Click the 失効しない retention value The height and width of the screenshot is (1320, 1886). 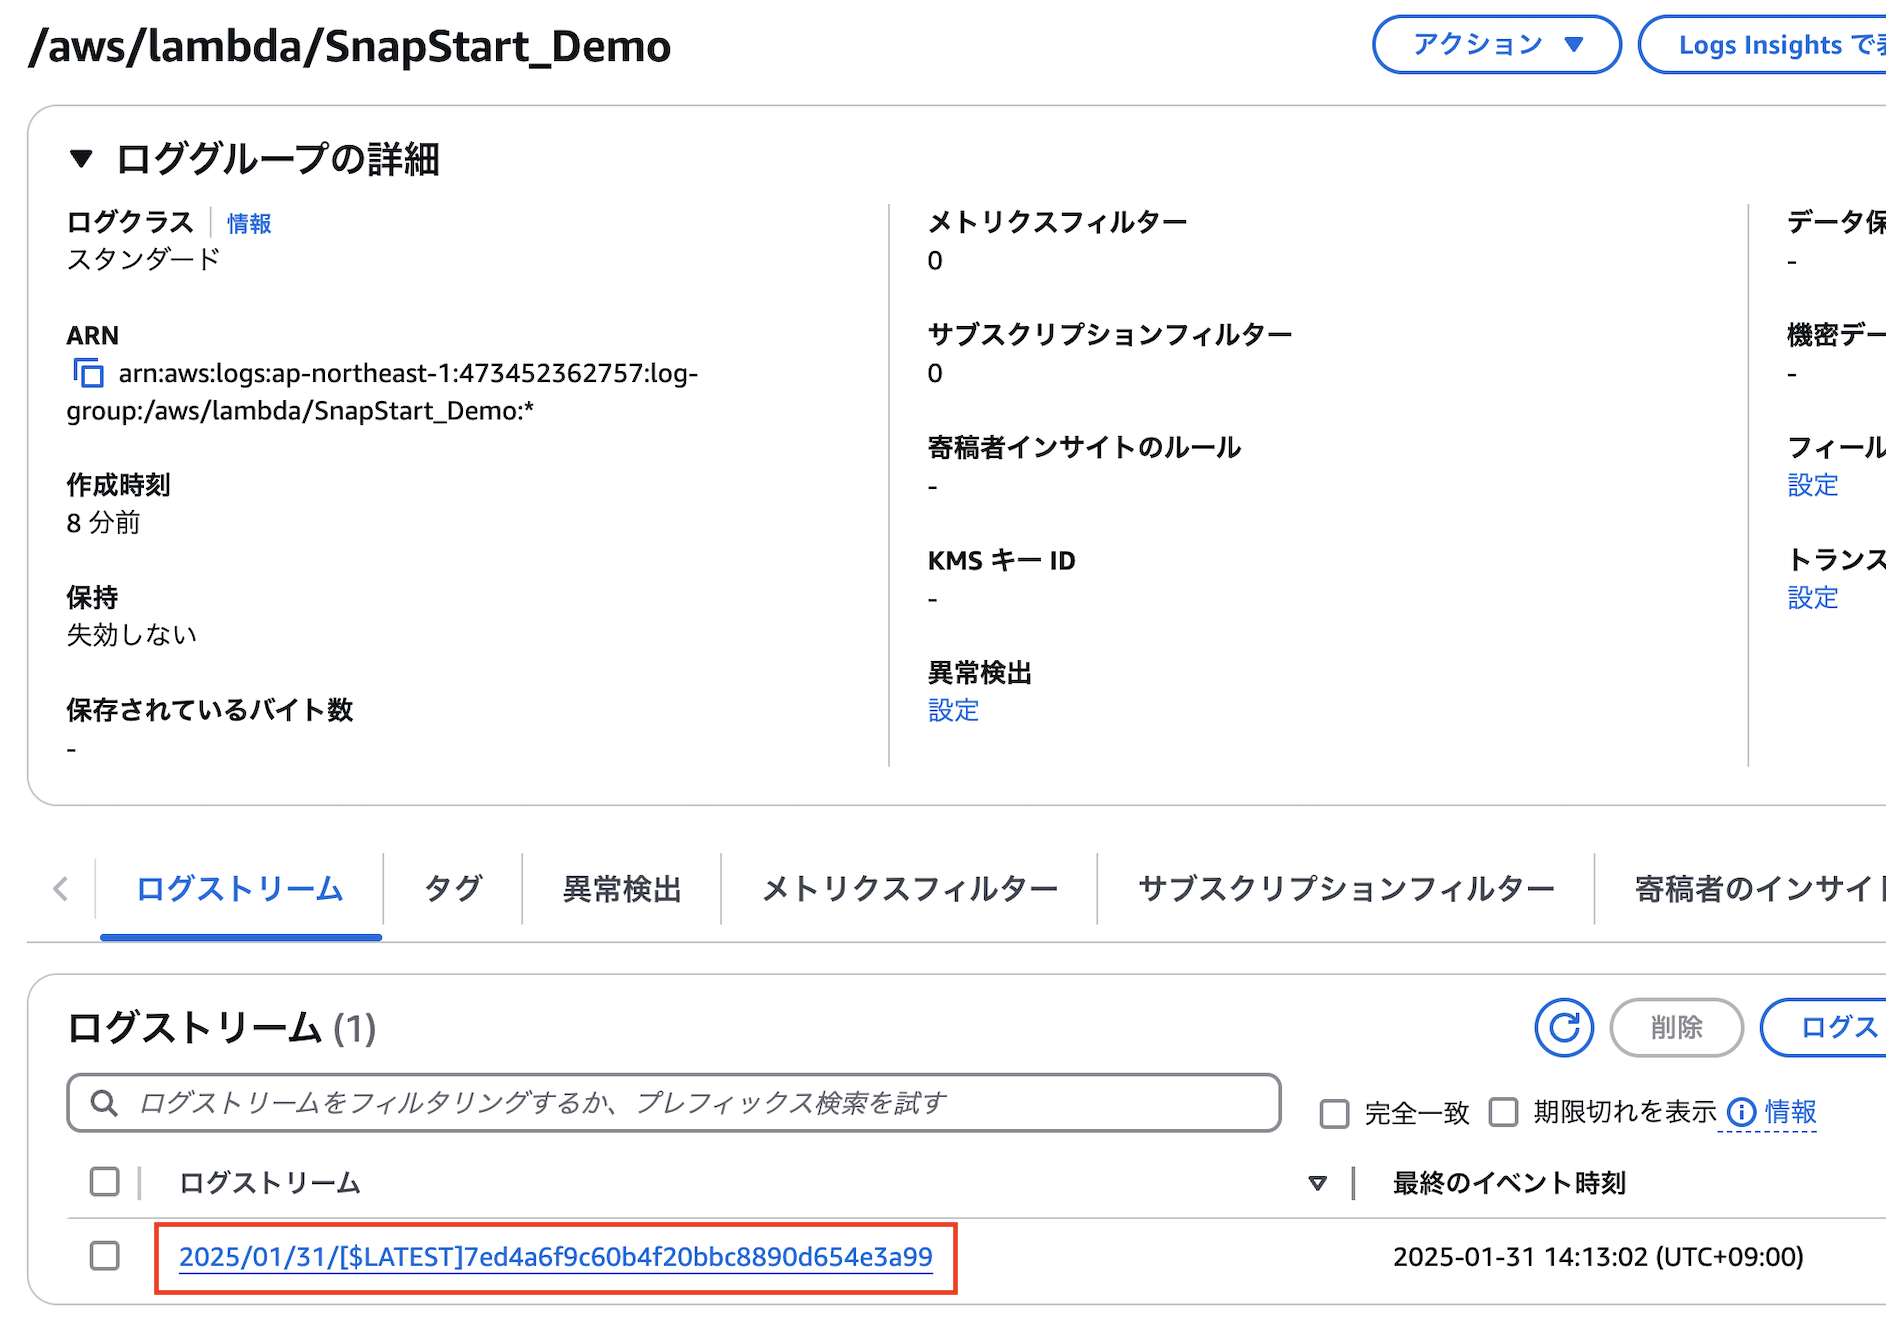tap(131, 635)
